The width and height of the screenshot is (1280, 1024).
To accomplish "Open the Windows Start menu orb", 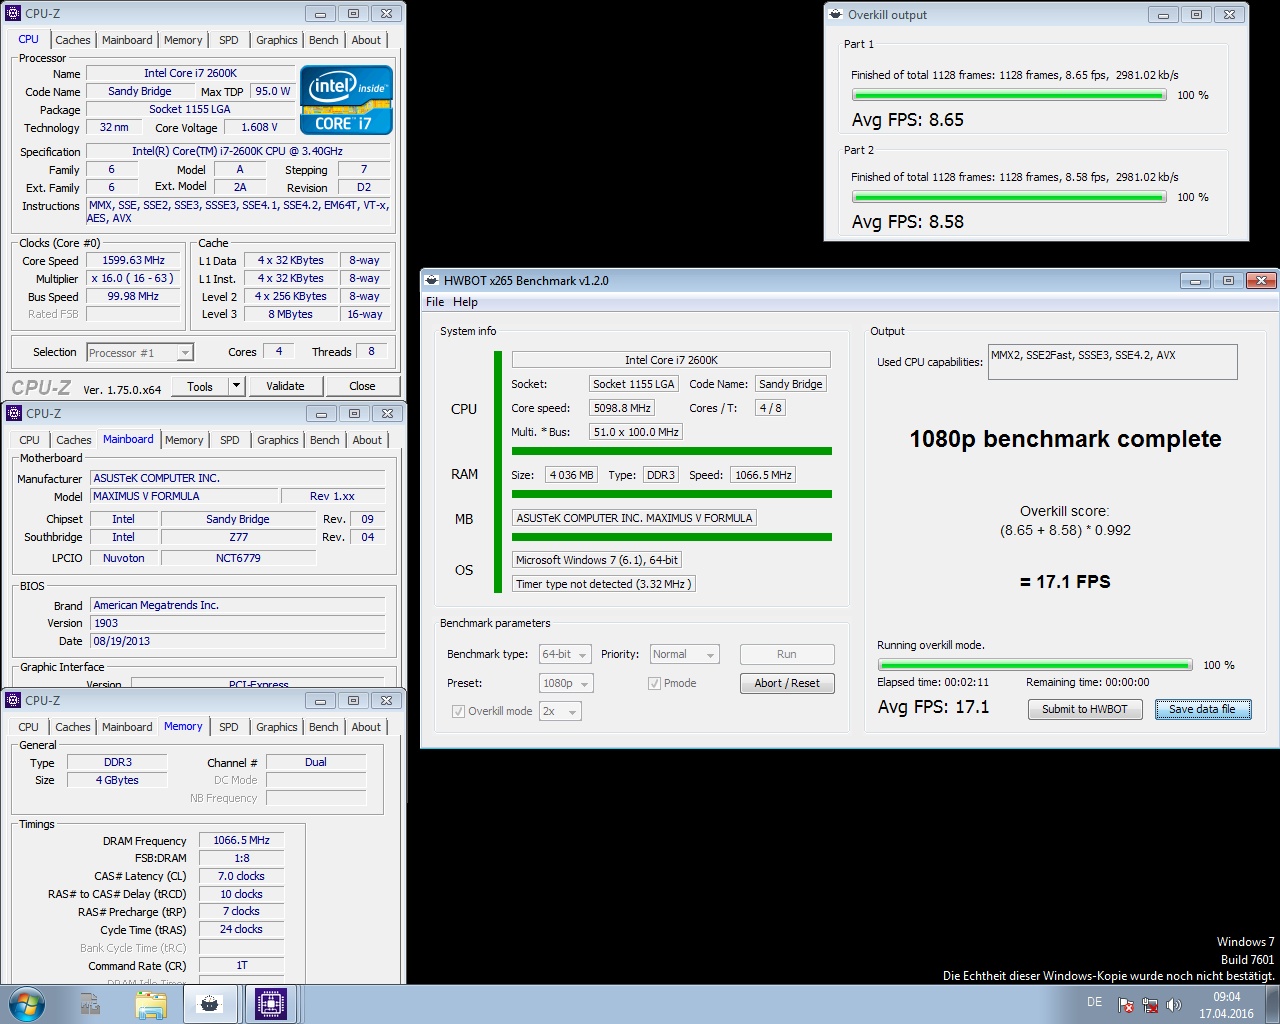I will pyautogui.click(x=26, y=1004).
